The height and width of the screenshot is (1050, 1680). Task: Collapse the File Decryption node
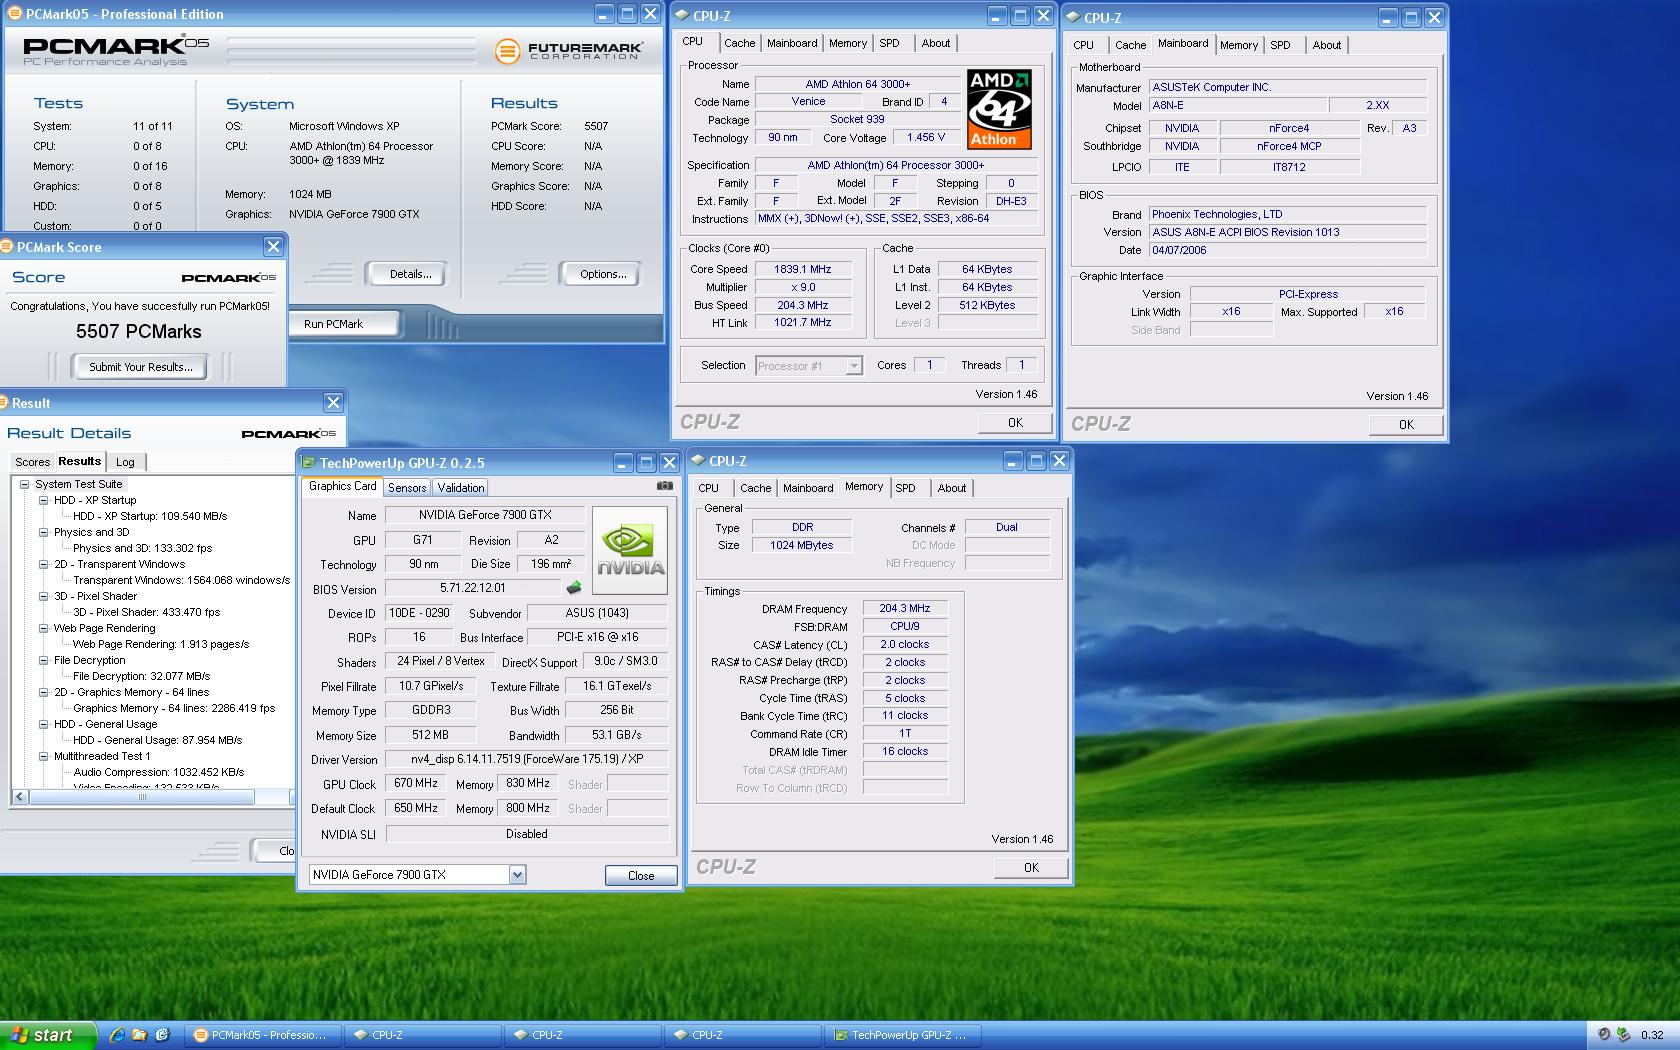[43, 660]
